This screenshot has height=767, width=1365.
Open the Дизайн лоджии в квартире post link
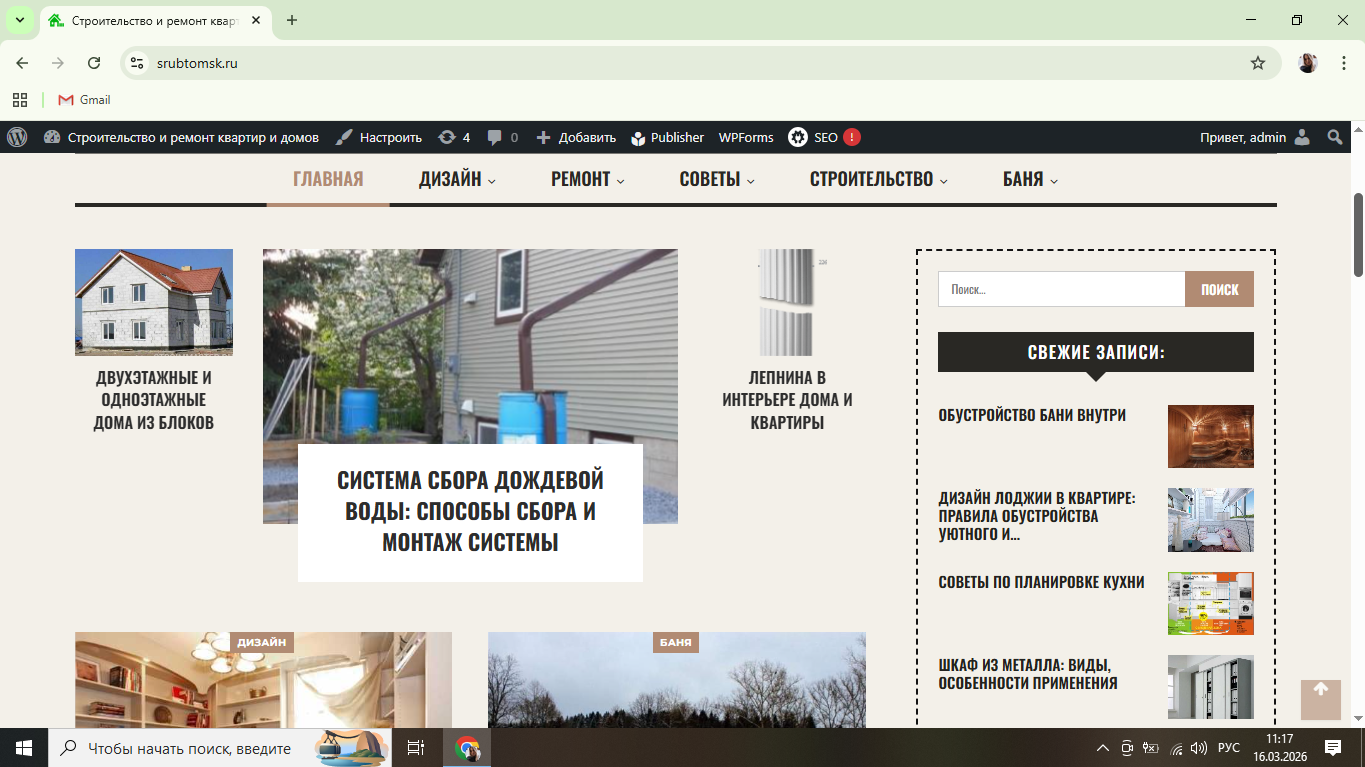[x=1037, y=516]
